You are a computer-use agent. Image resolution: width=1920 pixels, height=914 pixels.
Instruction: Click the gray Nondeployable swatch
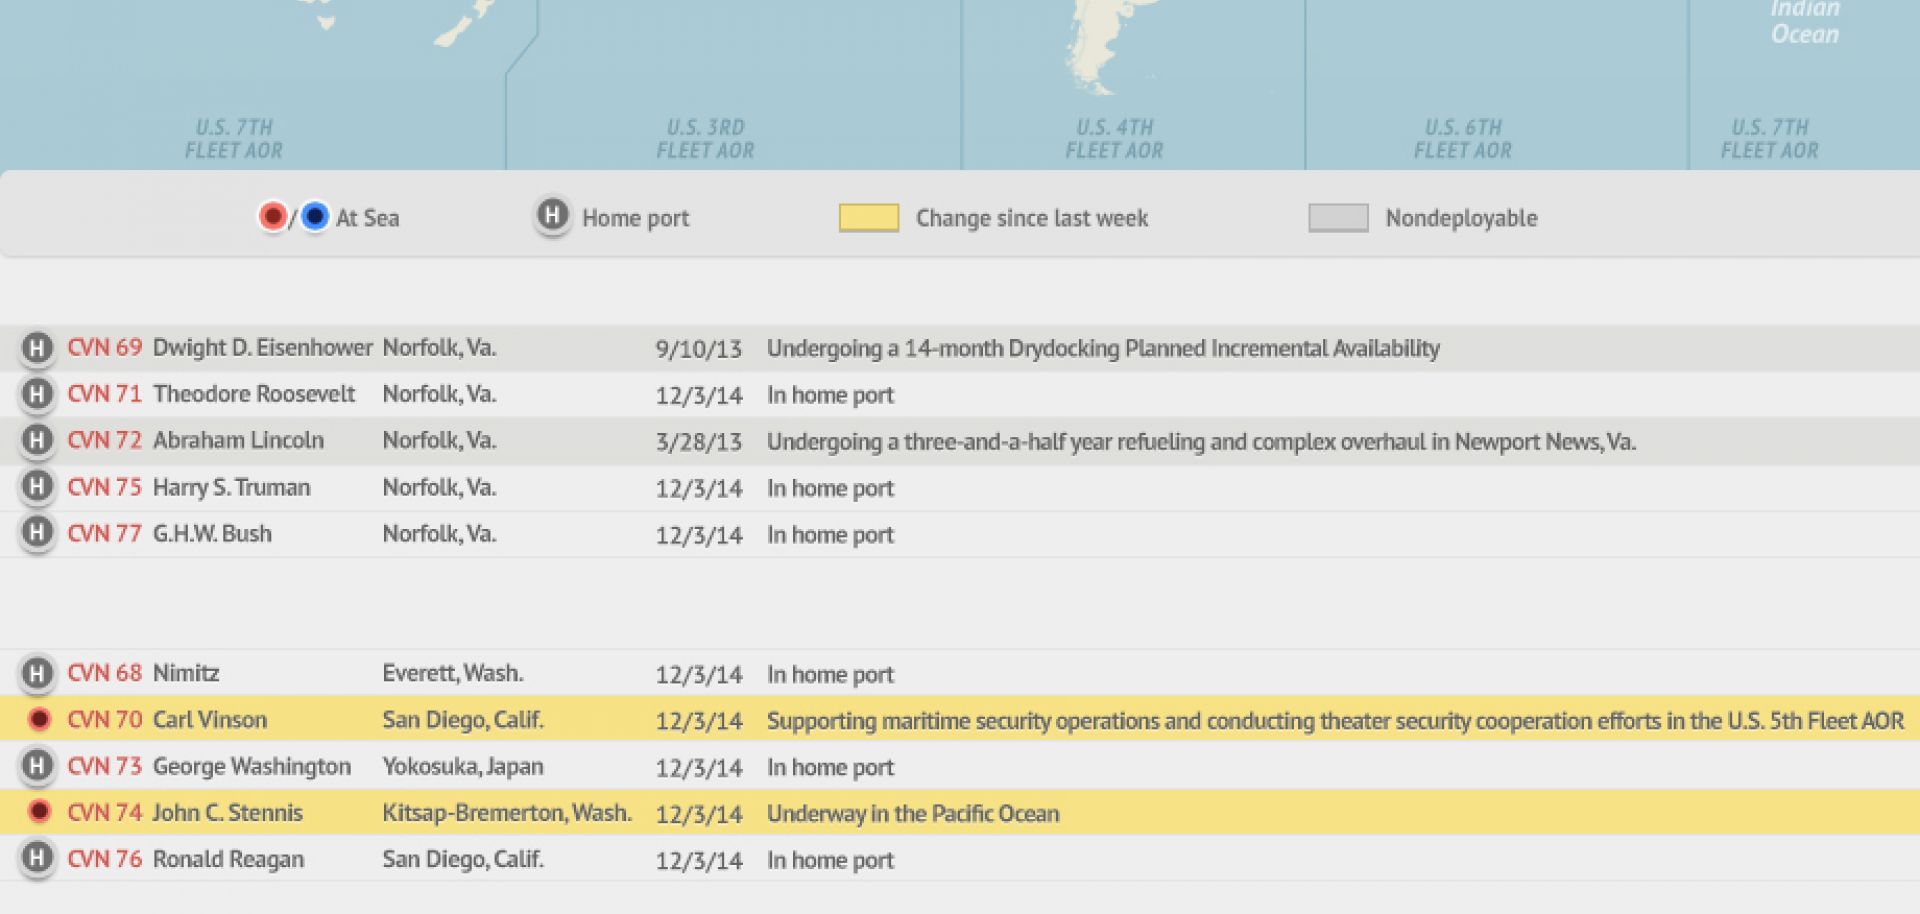point(1338,217)
